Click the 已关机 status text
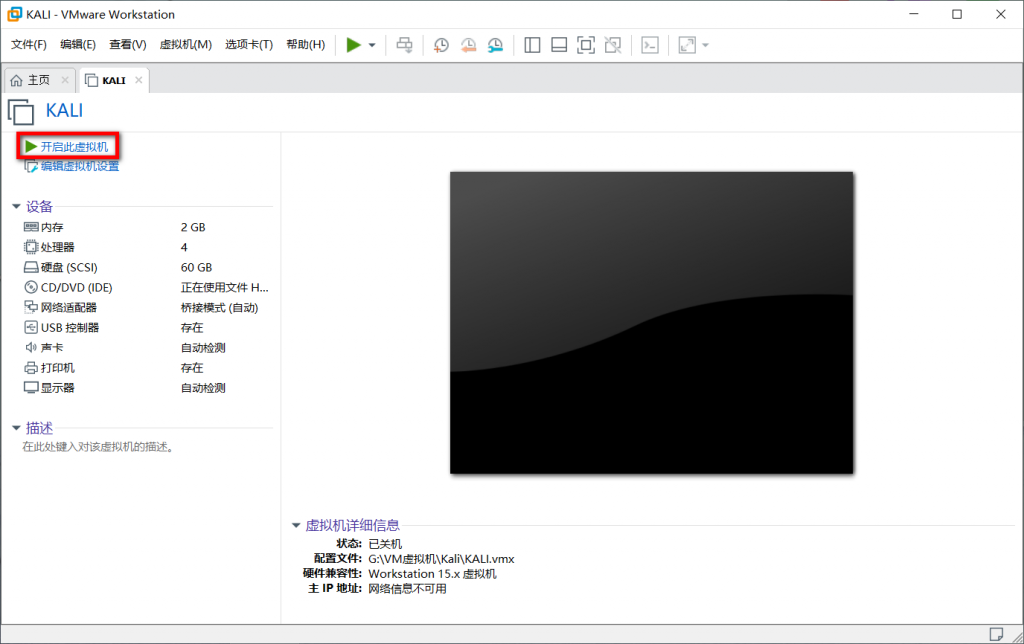This screenshot has height=644, width=1024. [385, 543]
